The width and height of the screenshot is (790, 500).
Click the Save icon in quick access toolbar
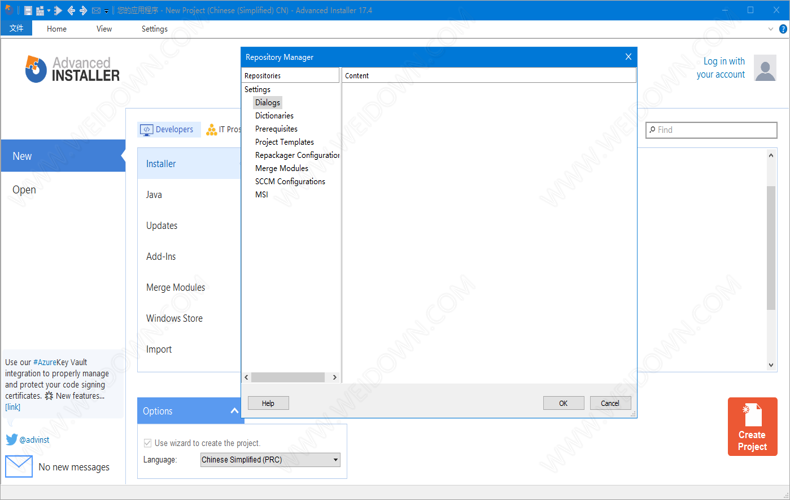pyautogui.click(x=28, y=10)
